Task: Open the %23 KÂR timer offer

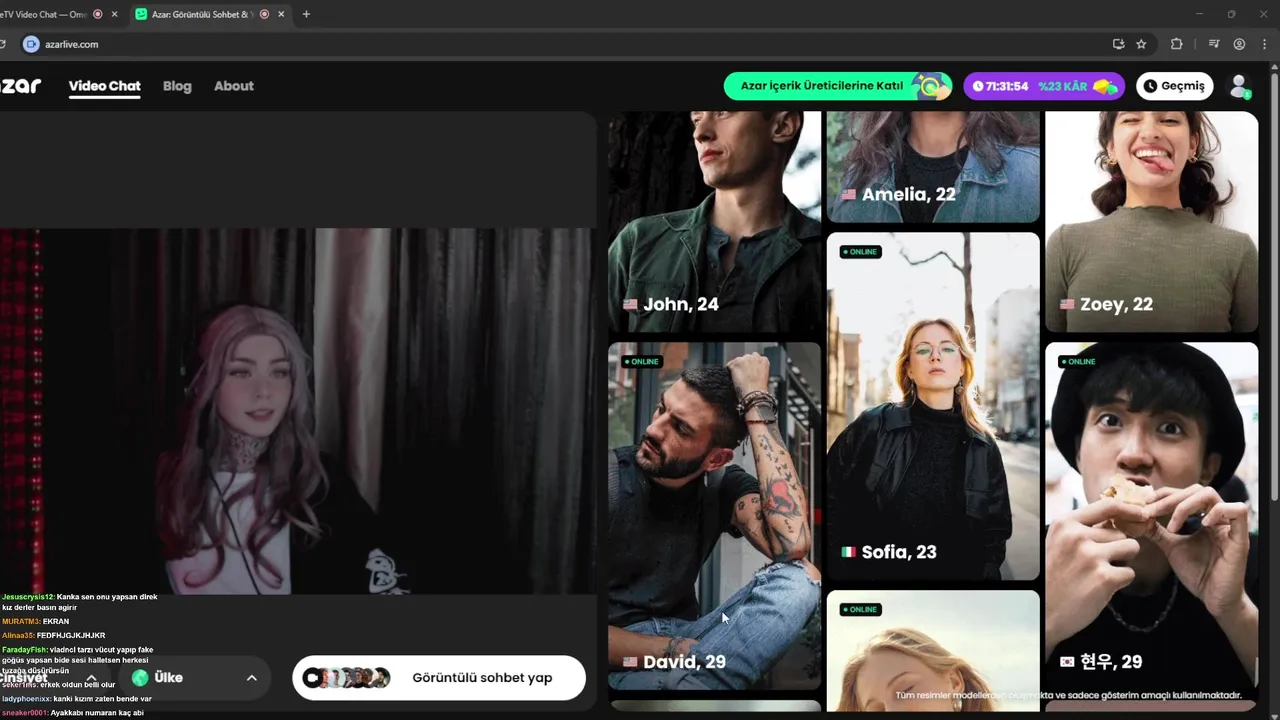Action: (1044, 86)
